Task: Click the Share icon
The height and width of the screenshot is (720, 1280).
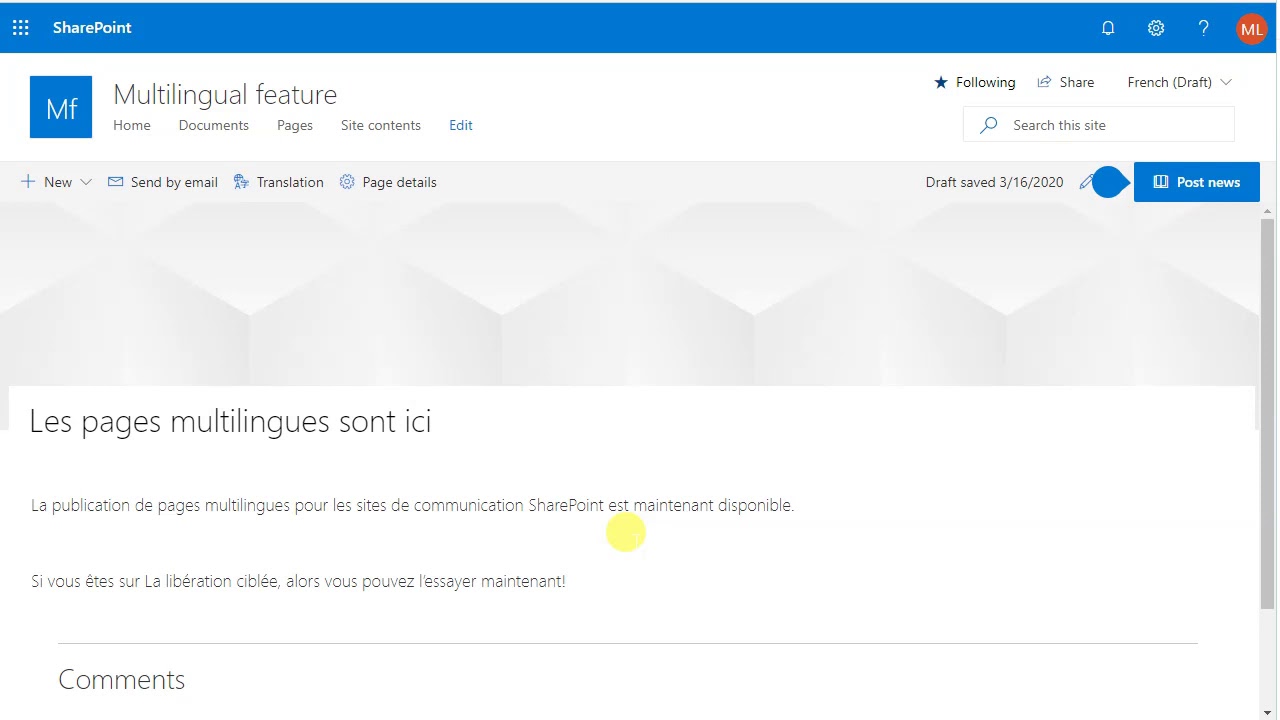Action: click(x=1044, y=82)
